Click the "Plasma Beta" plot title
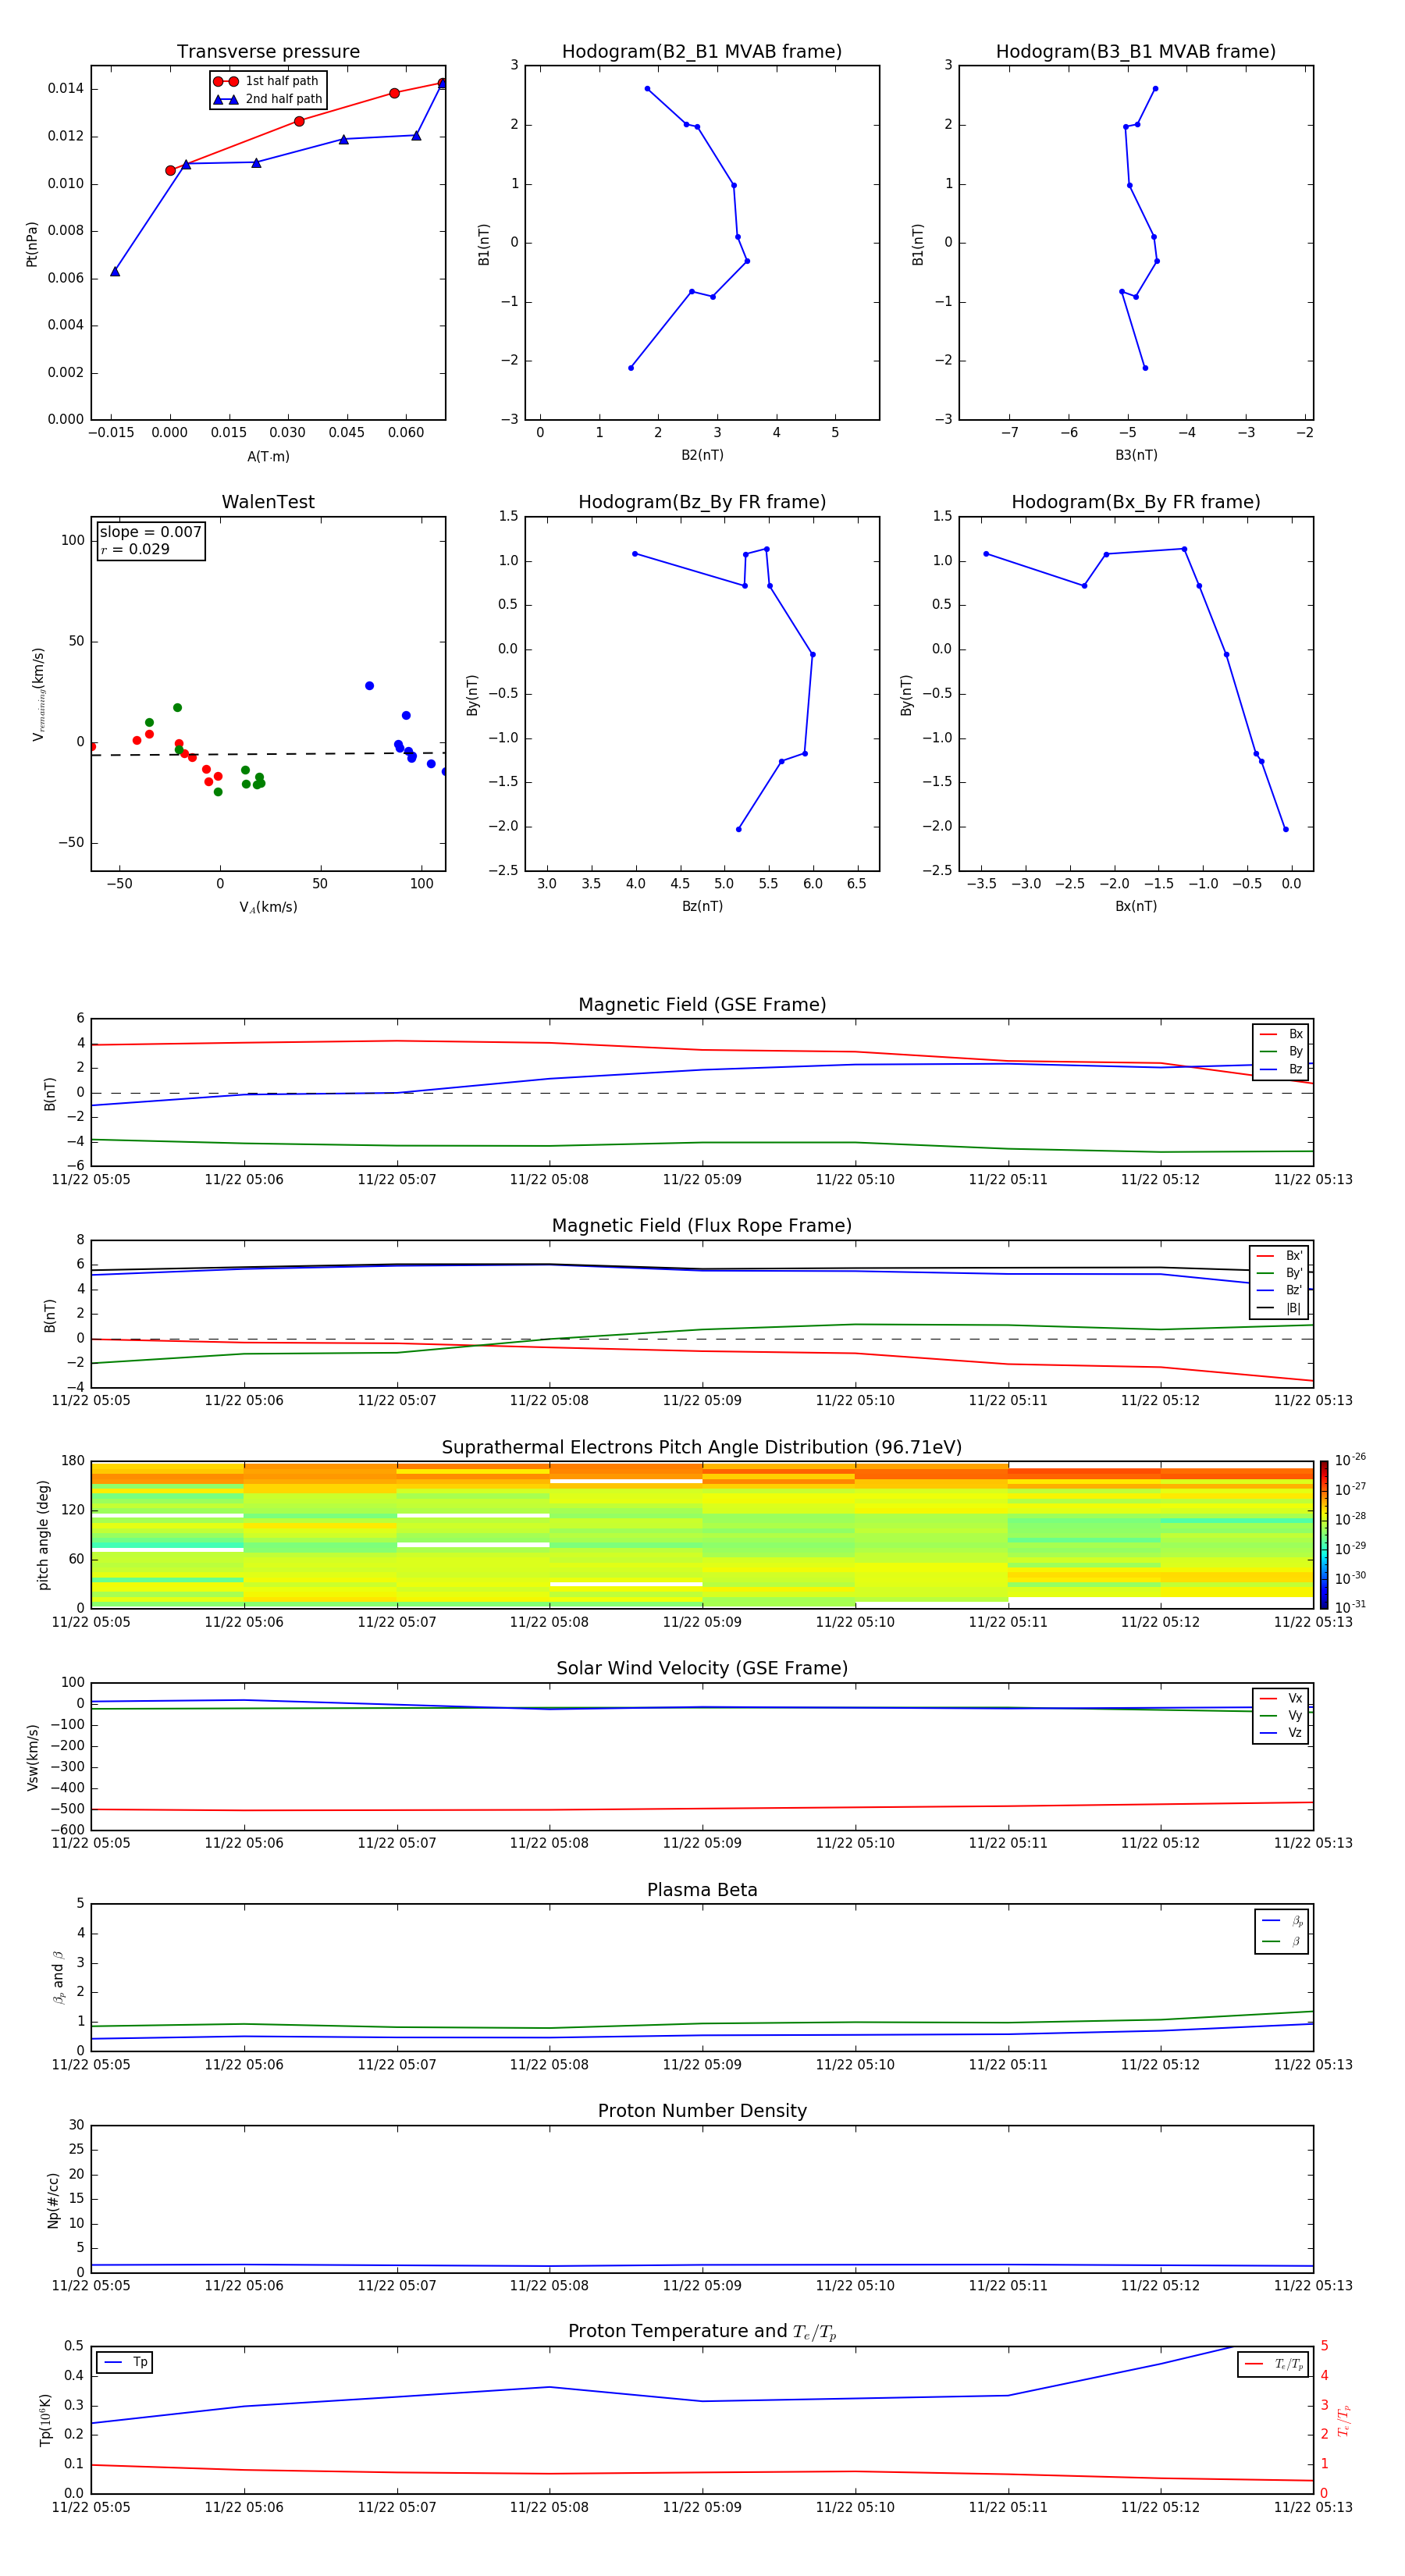 pyautogui.click(x=702, y=1890)
